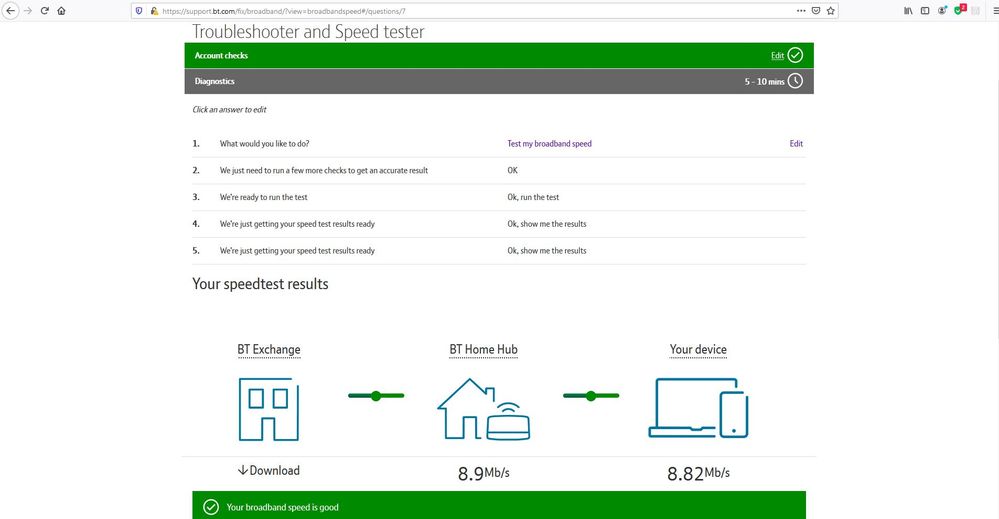Click the BT Home Hub label
999x519 pixels.
483,350
